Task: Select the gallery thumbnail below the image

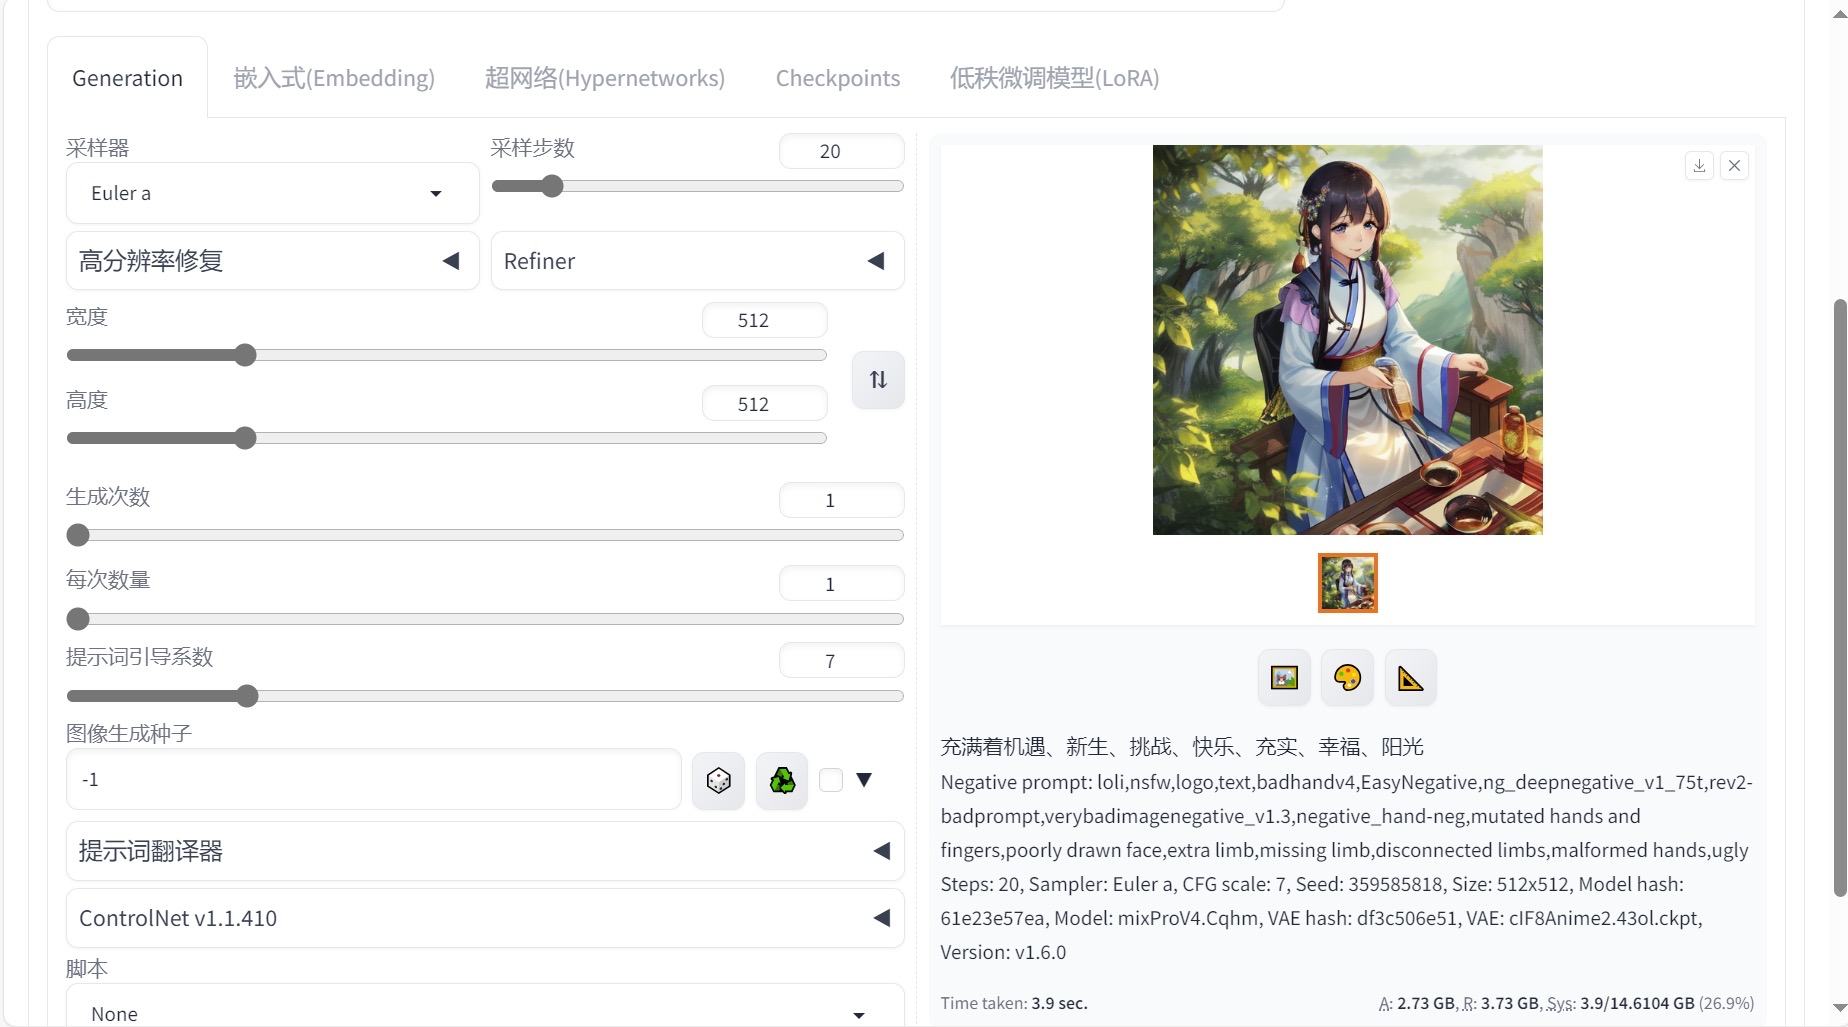Action: click(x=1347, y=583)
